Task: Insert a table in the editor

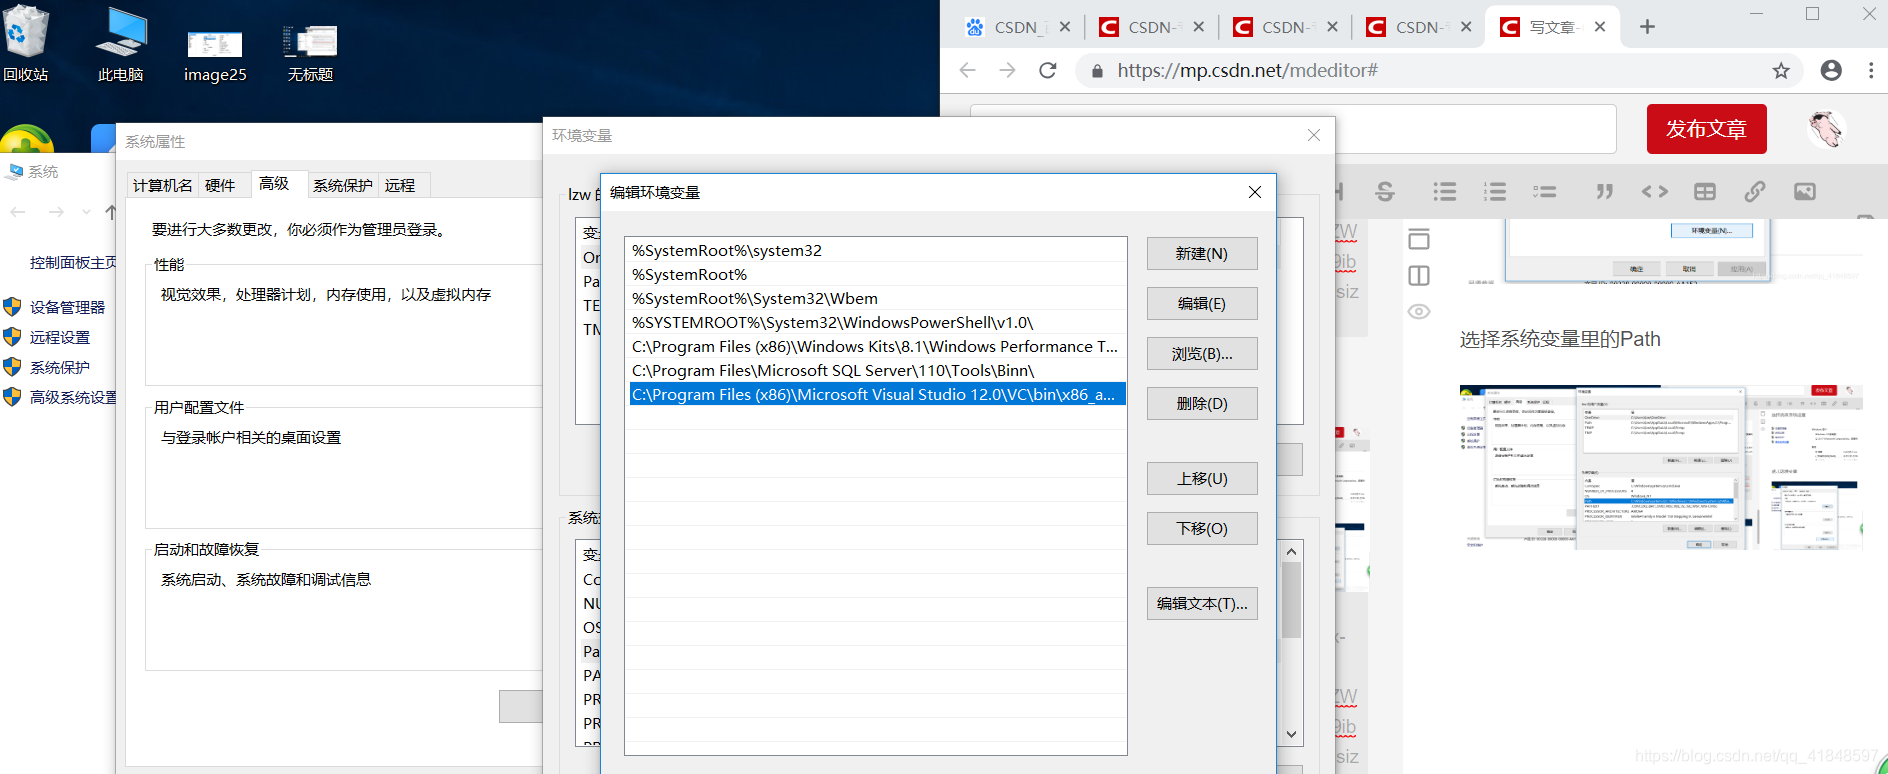Action: click(1705, 191)
